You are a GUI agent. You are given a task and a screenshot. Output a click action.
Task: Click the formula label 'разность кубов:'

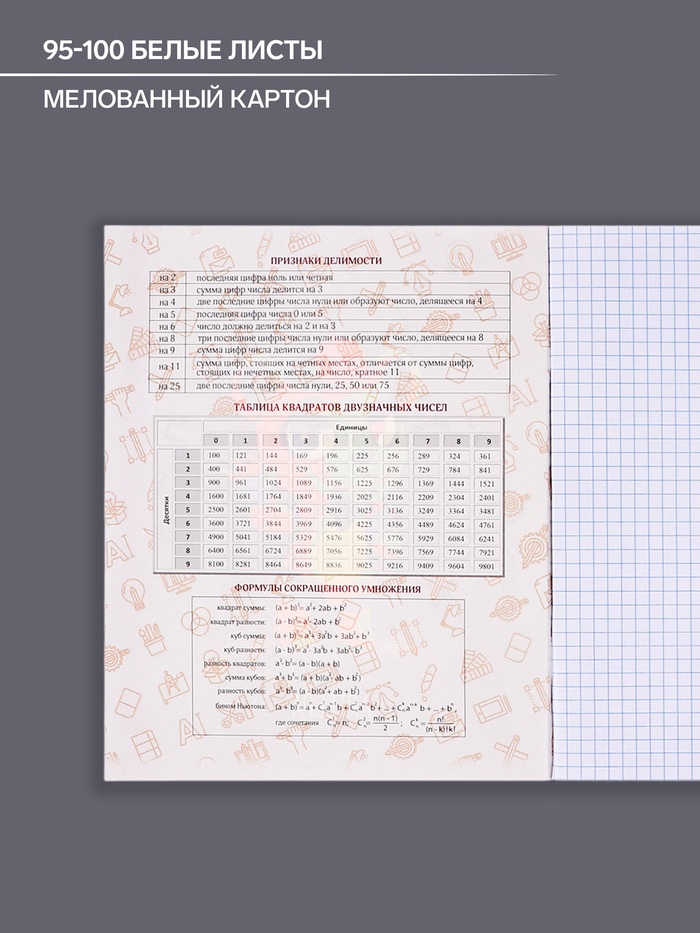click(x=242, y=691)
